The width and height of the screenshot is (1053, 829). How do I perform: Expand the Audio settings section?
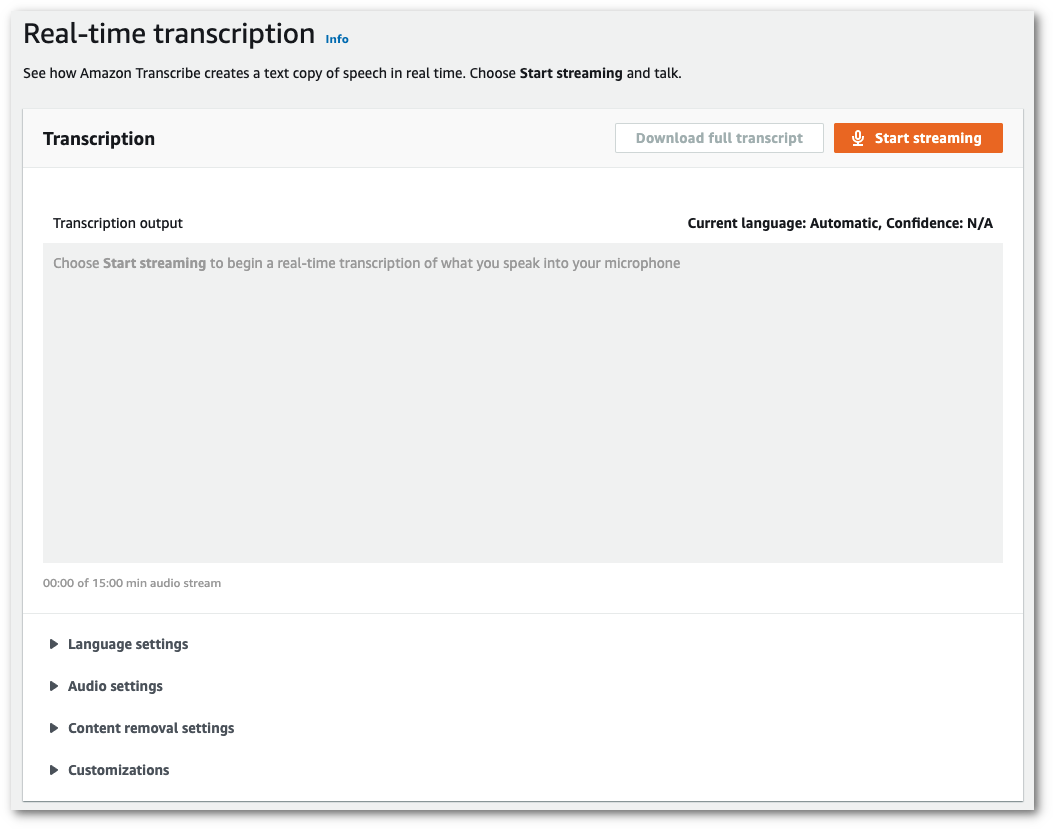click(x=115, y=686)
